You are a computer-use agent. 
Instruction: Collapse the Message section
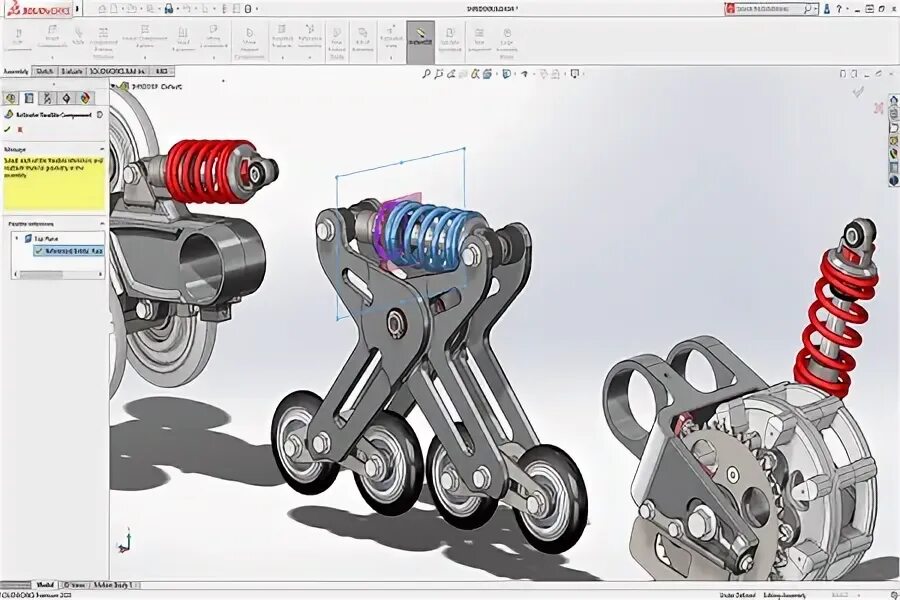point(102,149)
